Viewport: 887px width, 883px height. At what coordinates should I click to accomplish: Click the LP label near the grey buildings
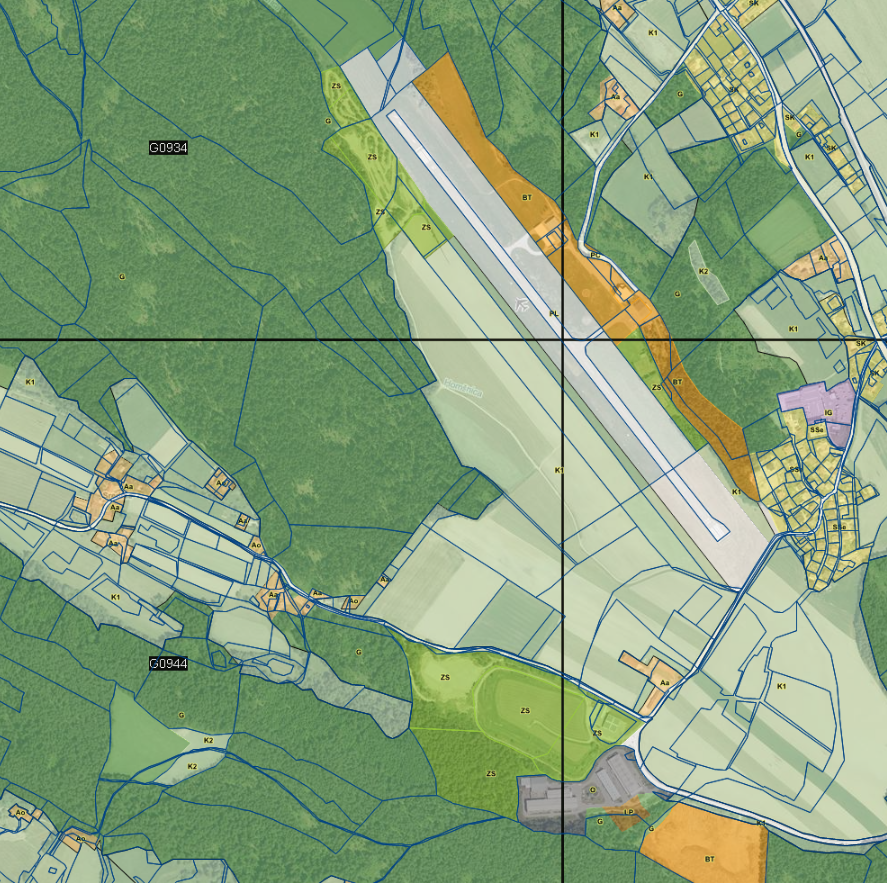tap(628, 812)
